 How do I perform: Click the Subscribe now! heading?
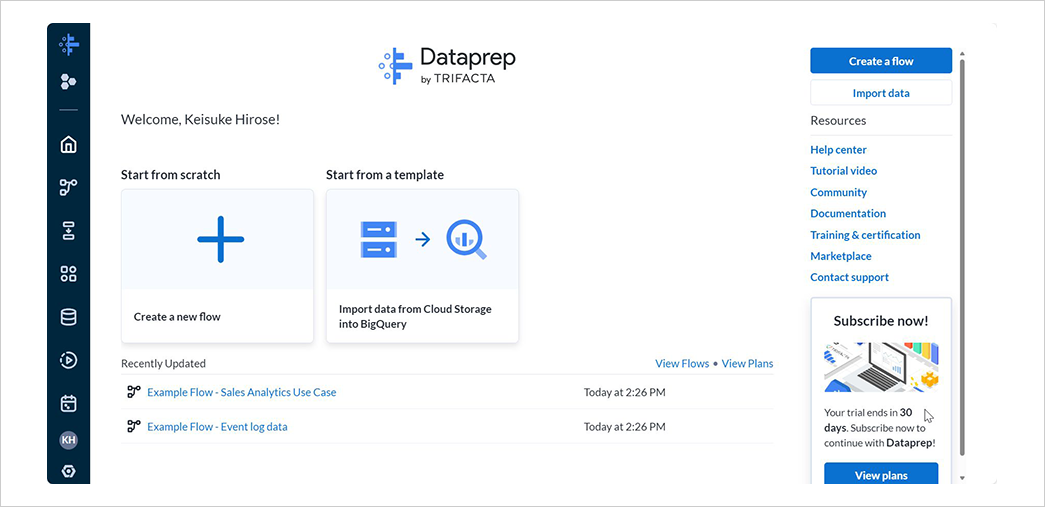881,321
